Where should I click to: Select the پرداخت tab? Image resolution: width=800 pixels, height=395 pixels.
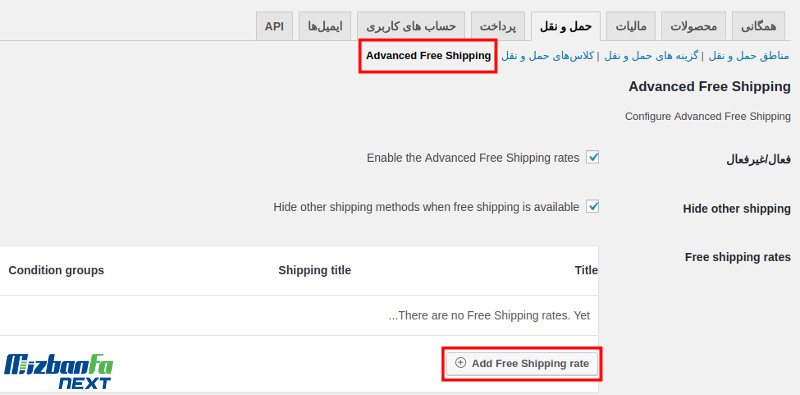point(498,27)
